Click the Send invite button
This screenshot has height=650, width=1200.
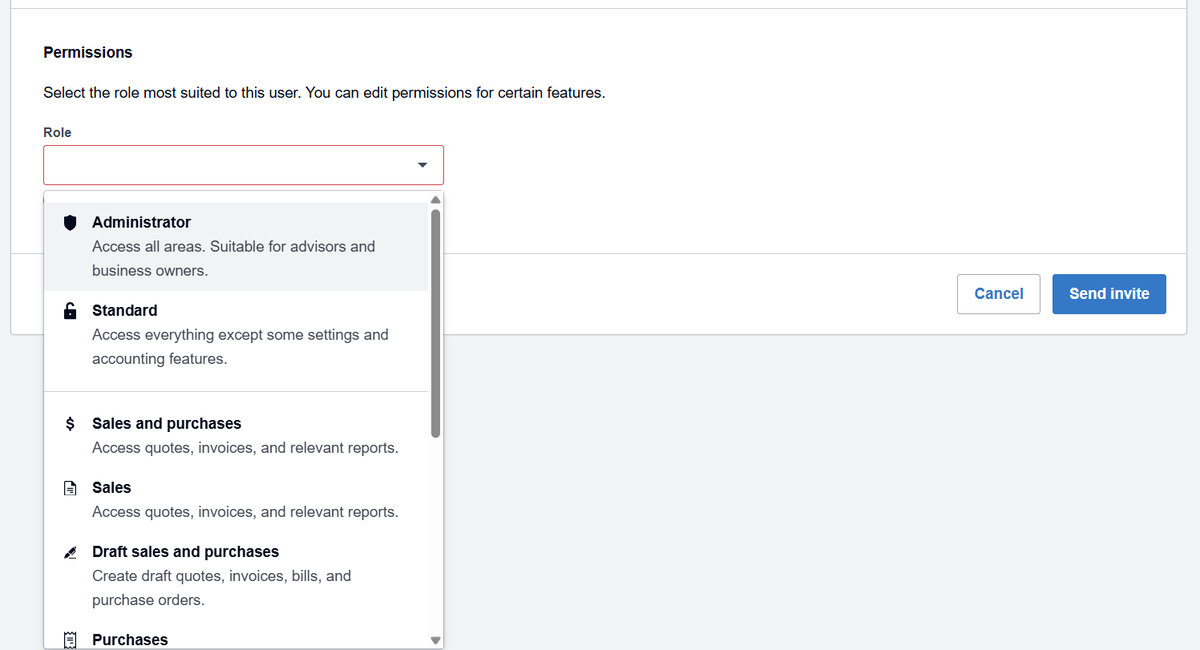pos(1109,294)
